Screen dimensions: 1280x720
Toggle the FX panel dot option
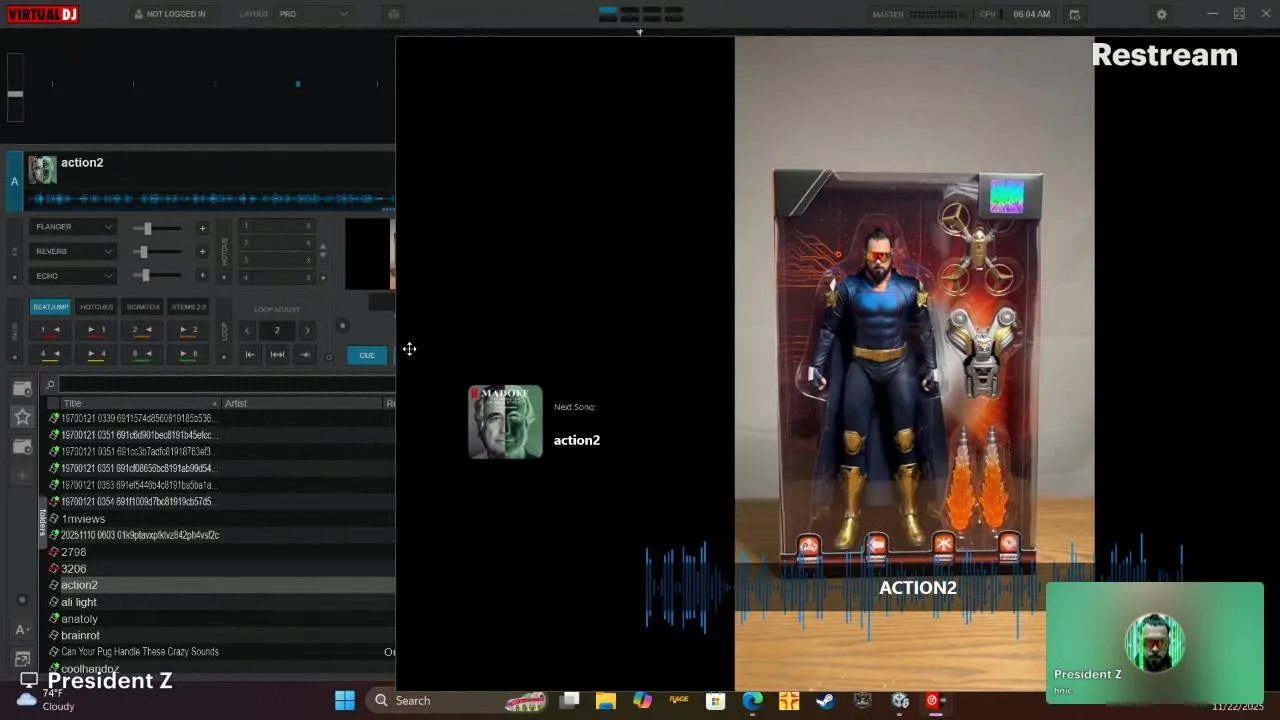click(x=14, y=276)
